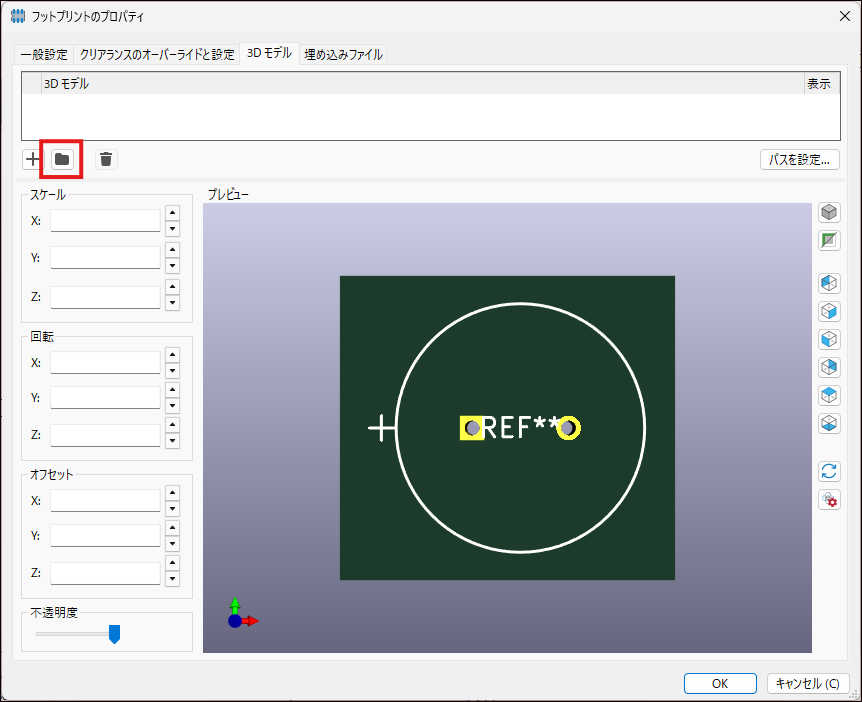Click the パスを設定... button
Image resolution: width=862 pixels, height=702 pixels.
[x=799, y=159]
